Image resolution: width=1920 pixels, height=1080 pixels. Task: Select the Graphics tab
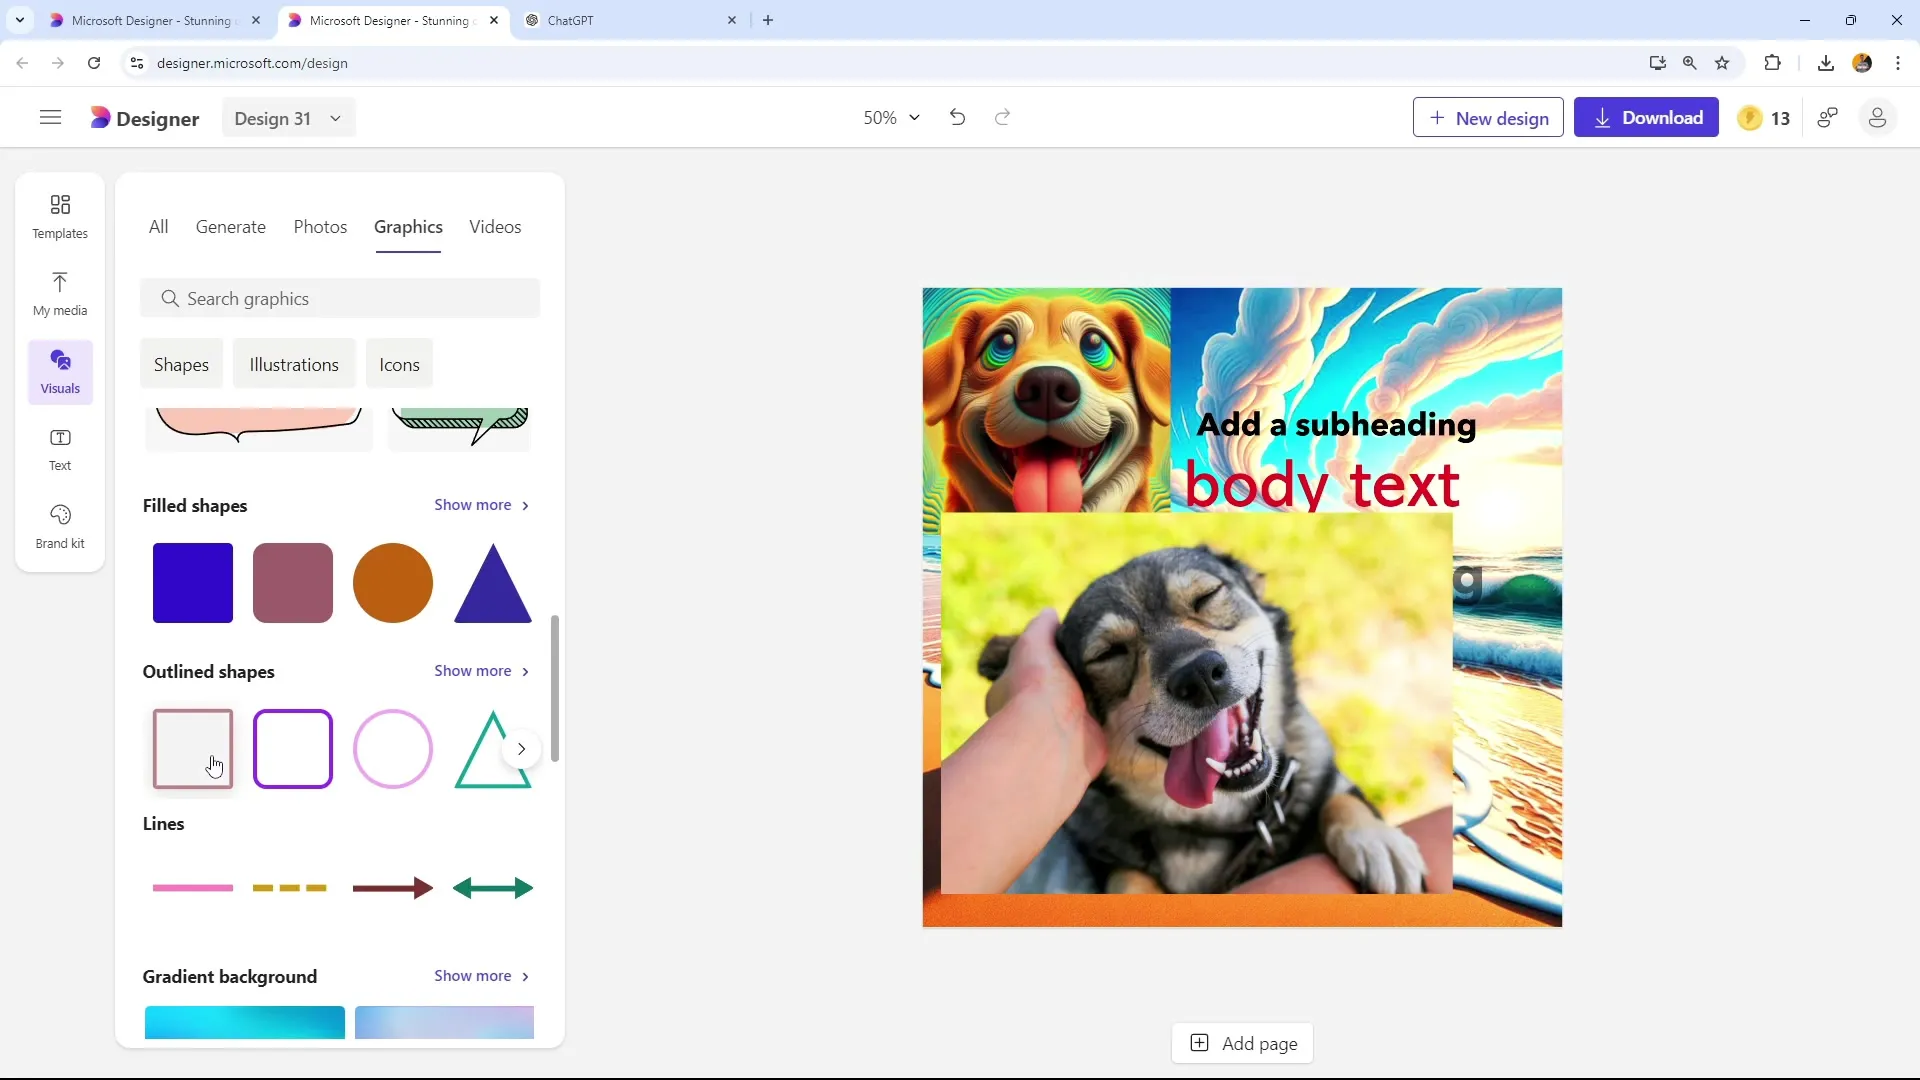pyautogui.click(x=408, y=227)
